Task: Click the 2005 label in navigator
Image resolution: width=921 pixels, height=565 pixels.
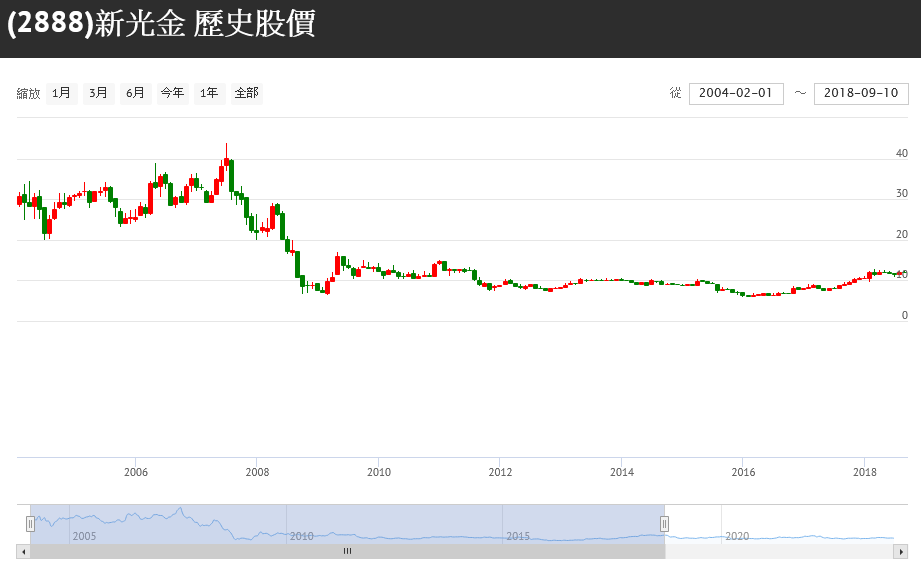Action: (x=84, y=536)
